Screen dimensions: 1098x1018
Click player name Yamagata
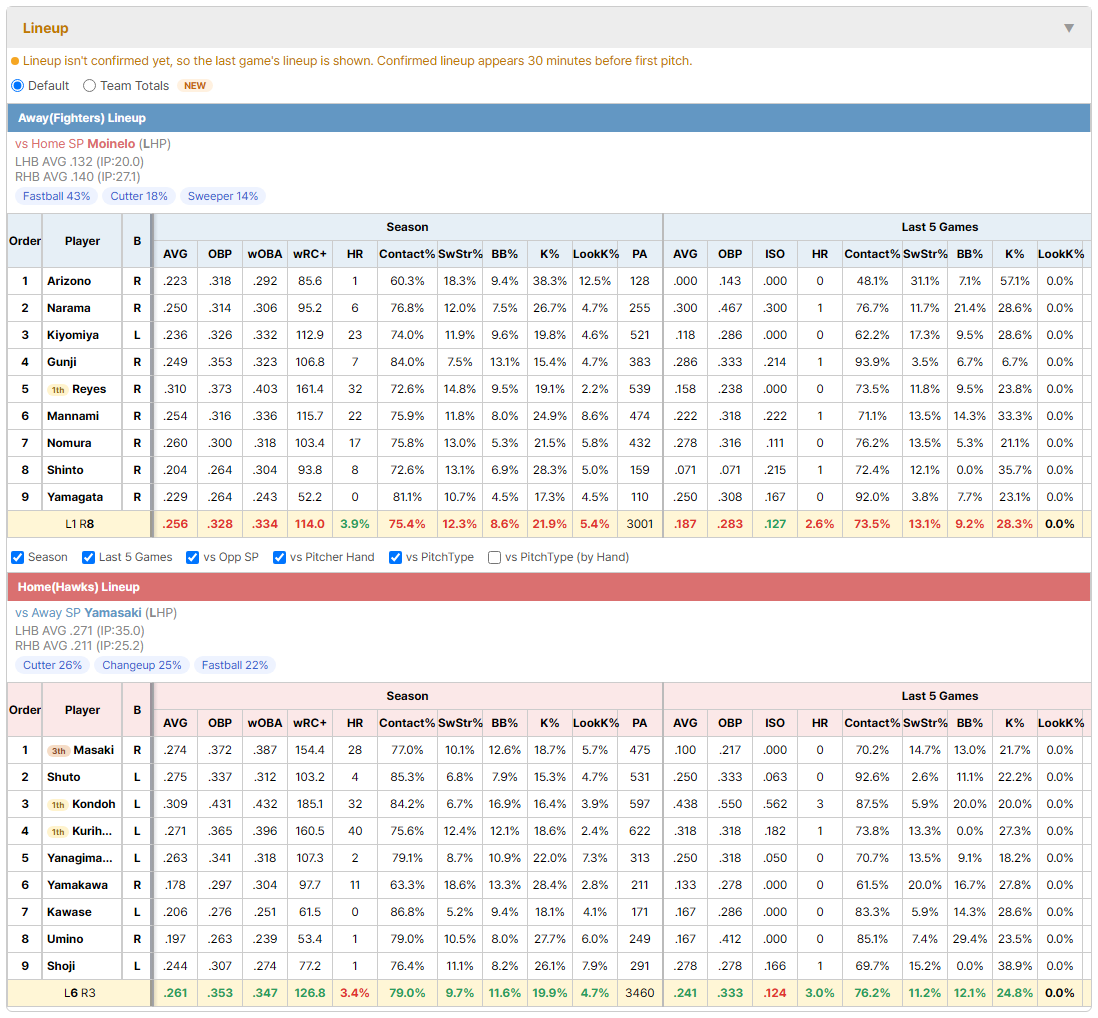[x=75, y=497]
